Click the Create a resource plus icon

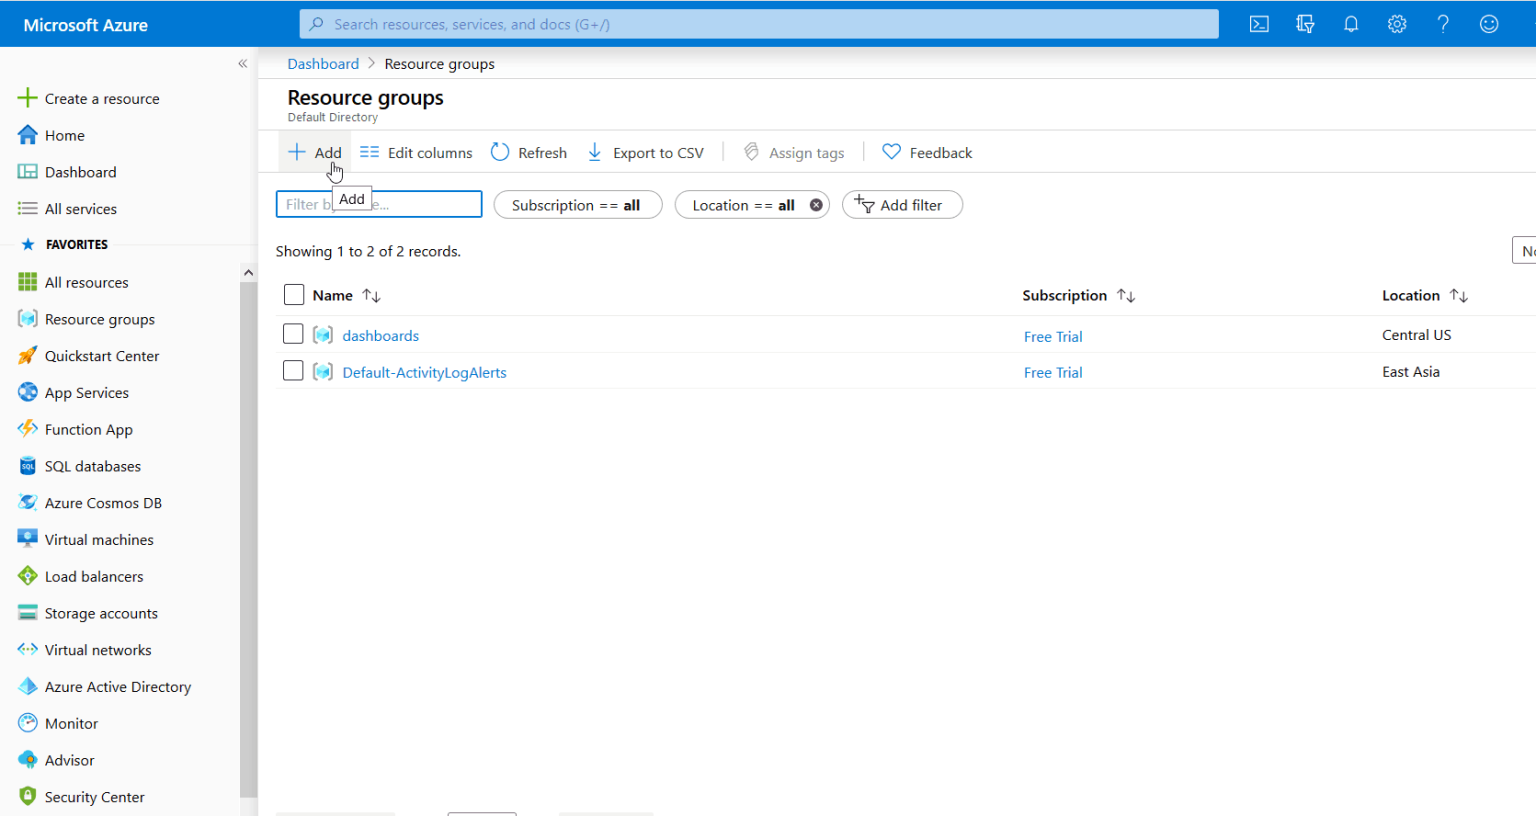pos(27,98)
